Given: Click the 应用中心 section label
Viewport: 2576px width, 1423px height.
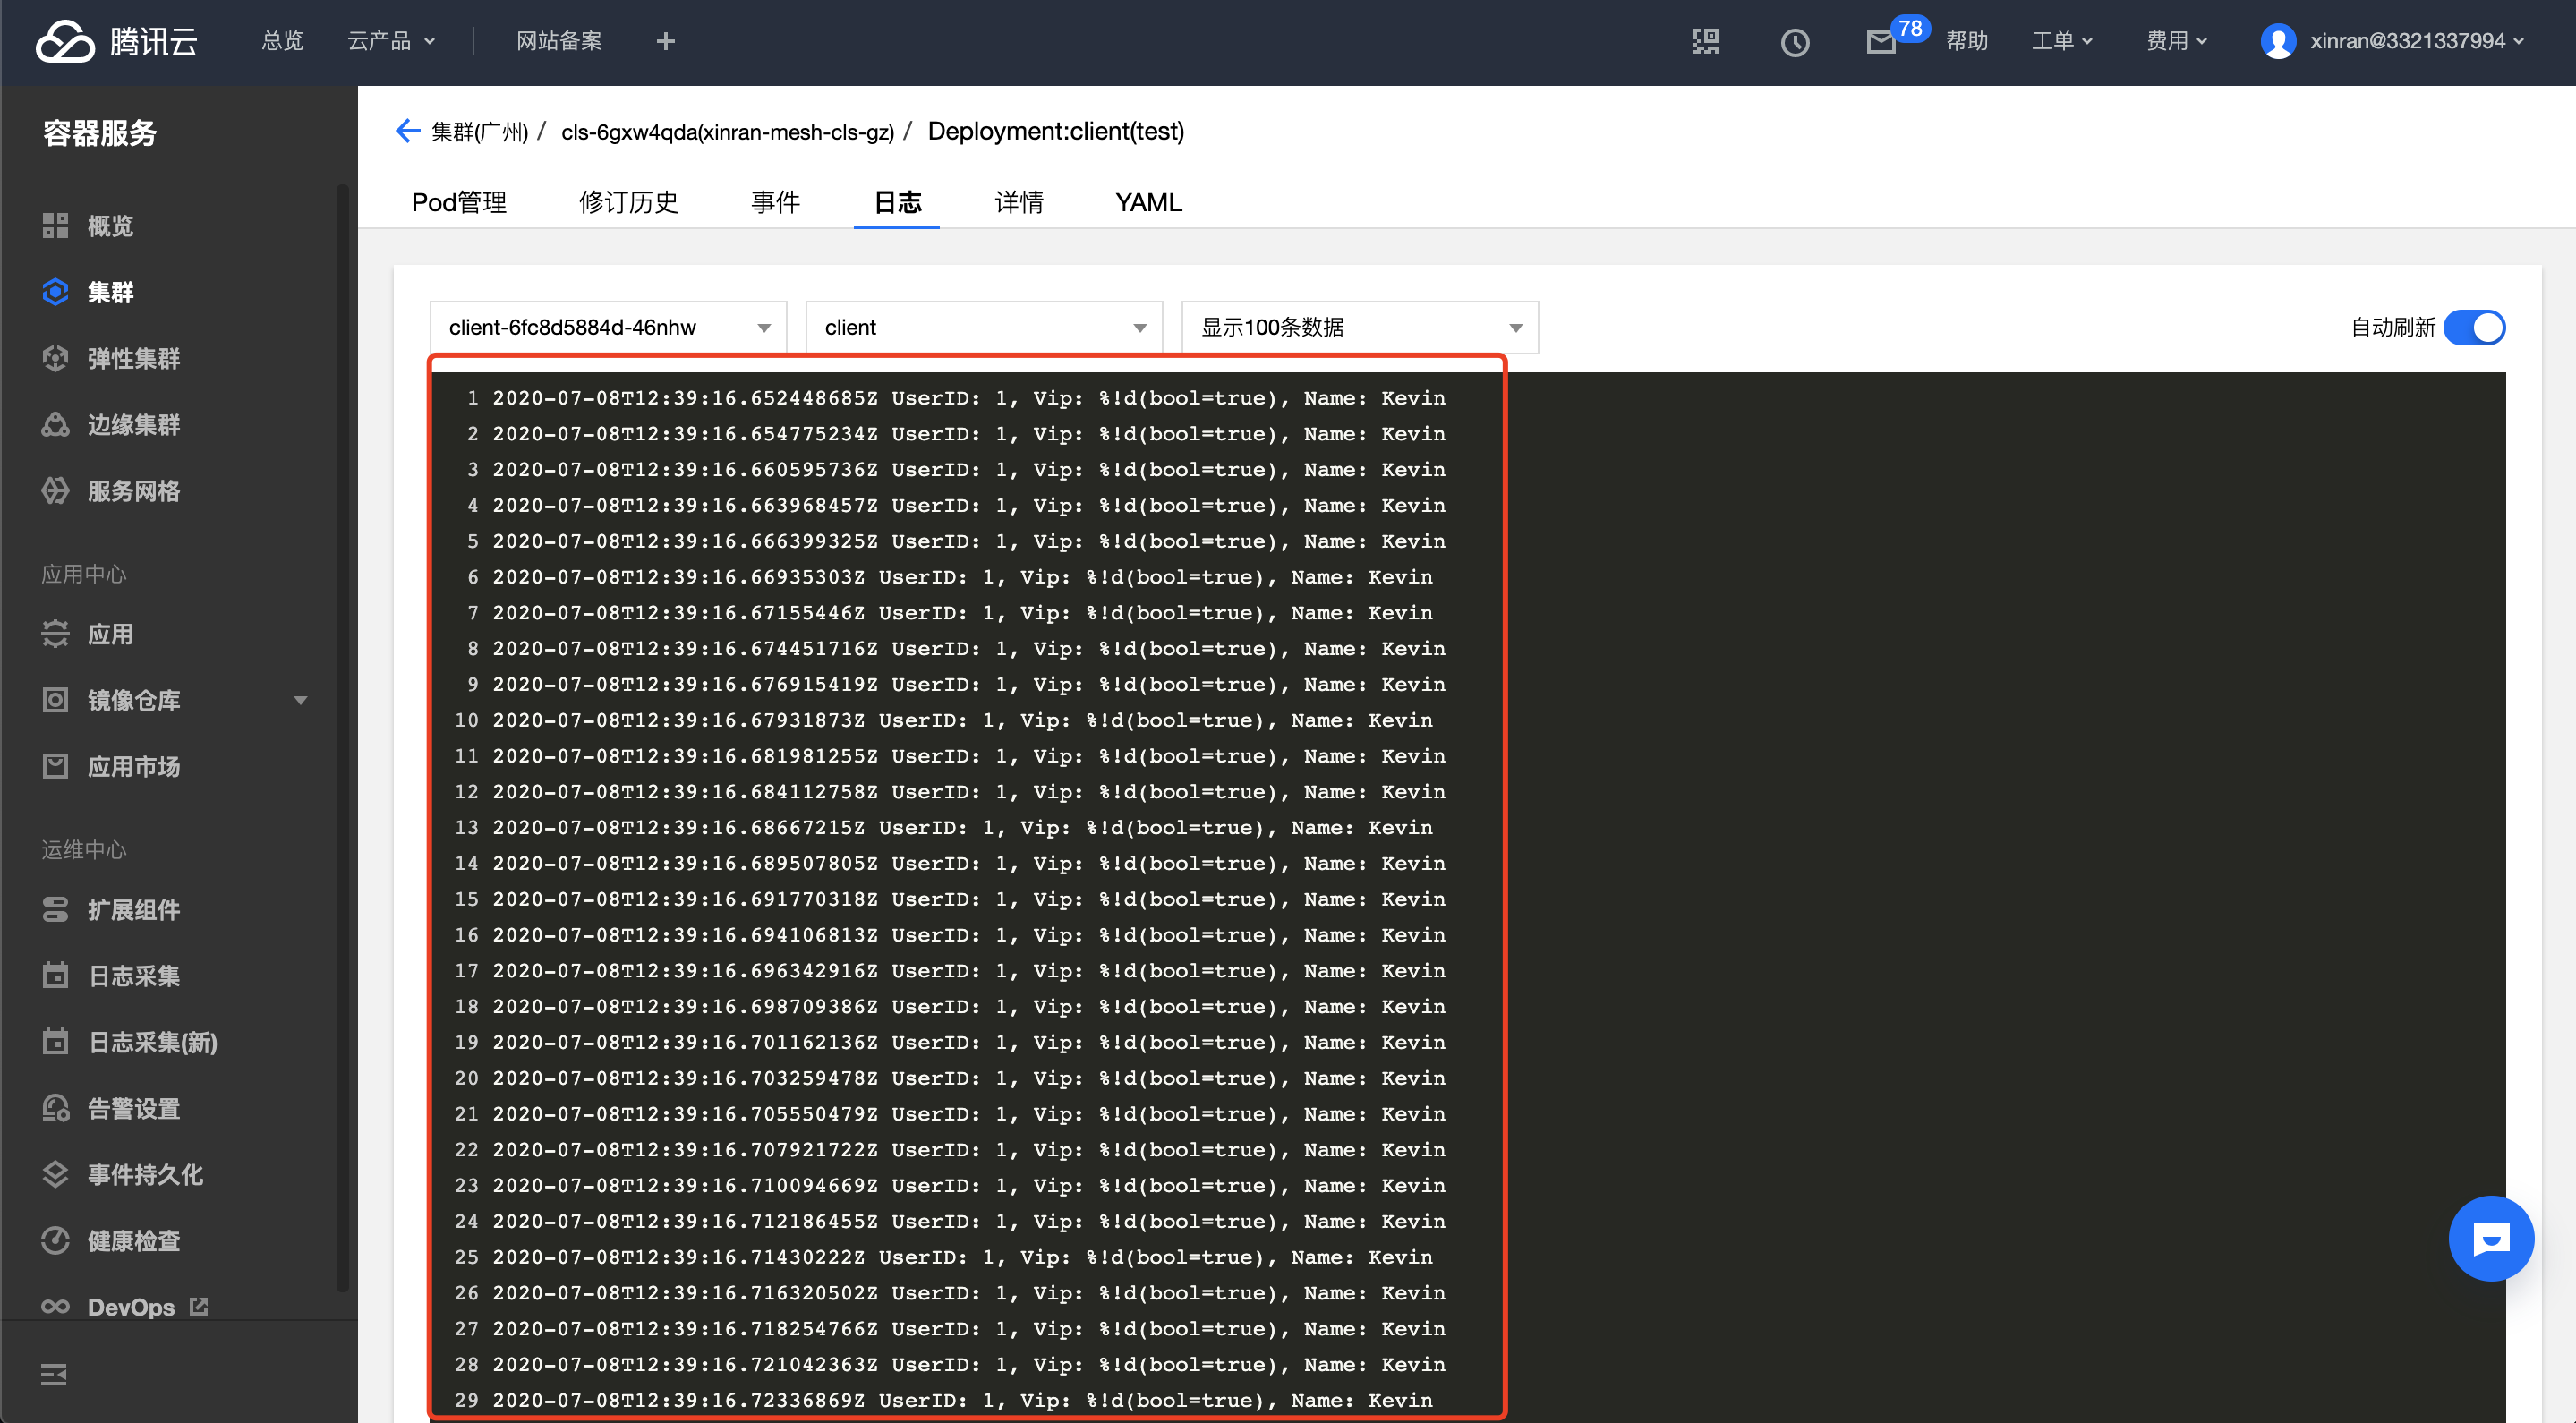Looking at the screenshot, I should [x=84, y=574].
